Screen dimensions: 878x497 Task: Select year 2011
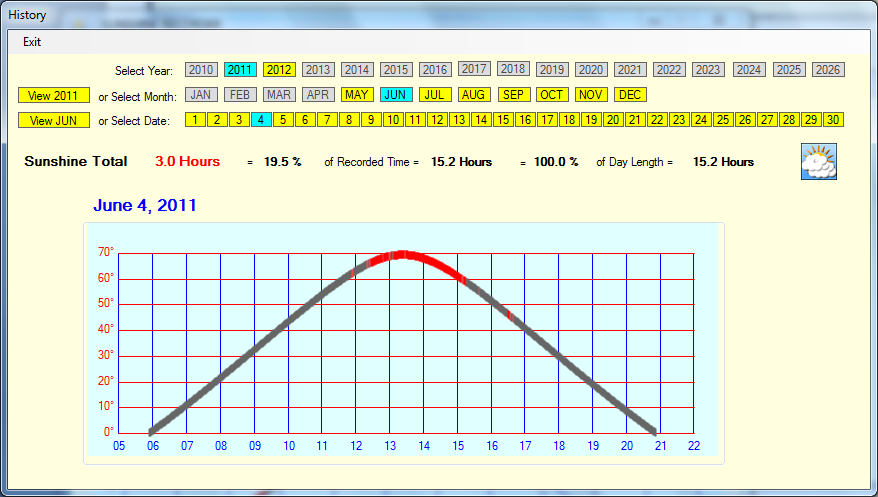(240, 69)
